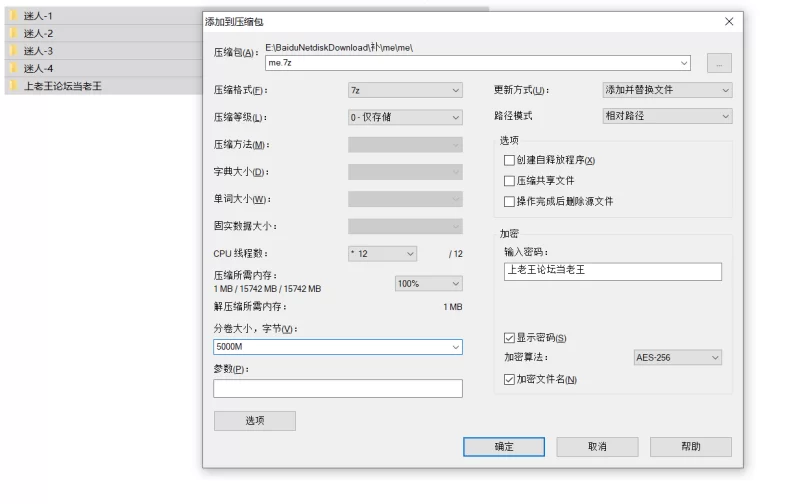Image resolution: width=800 pixels, height=504 pixels.
Task: Click the disabled 字典大小 dropdown
Action: [405, 172]
